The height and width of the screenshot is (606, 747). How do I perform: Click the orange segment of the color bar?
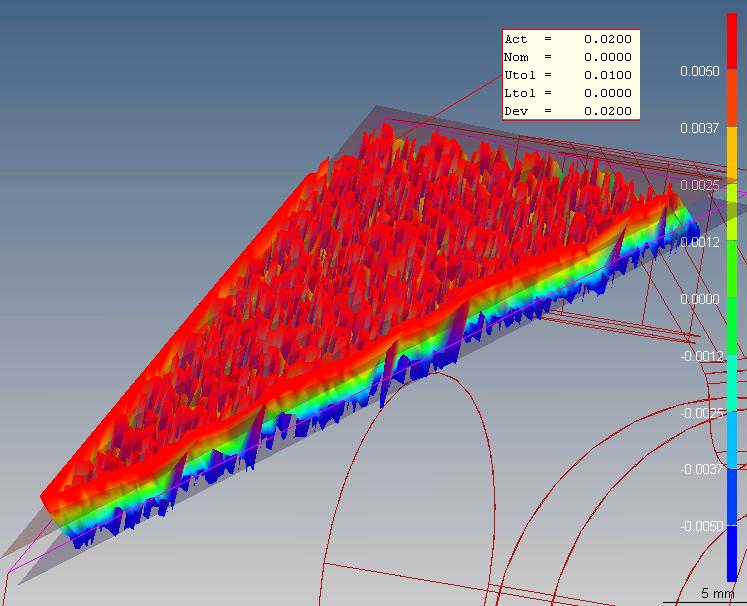[x=732, y=99]
